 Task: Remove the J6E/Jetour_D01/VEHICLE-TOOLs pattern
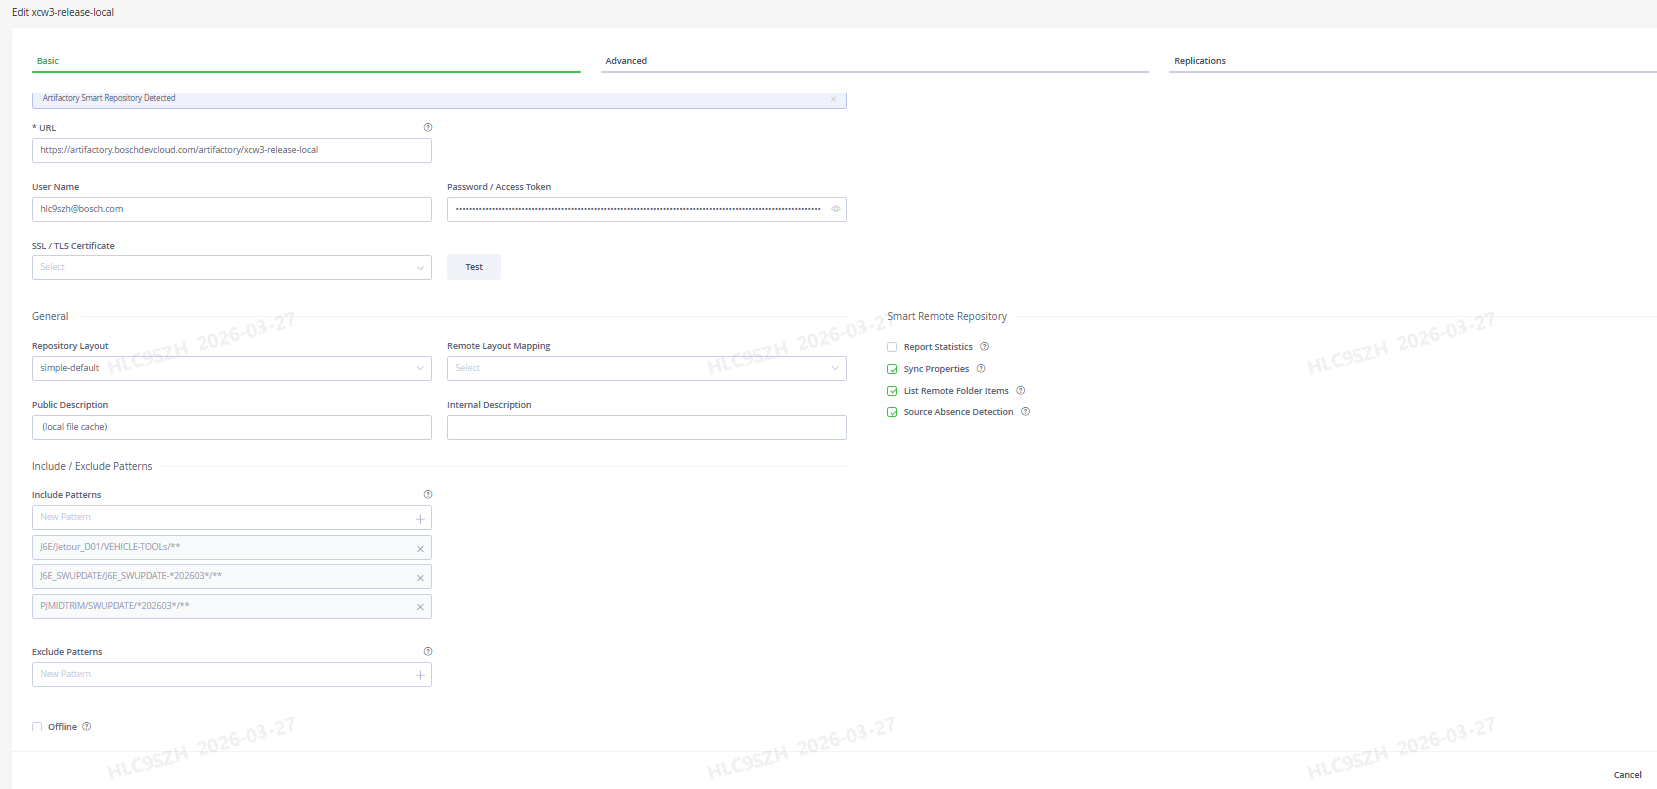[x=420, y=548]
